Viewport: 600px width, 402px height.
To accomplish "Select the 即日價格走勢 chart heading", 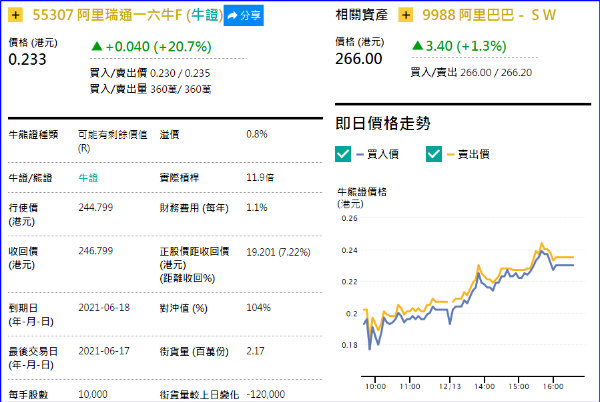I will [x=383, y=124].
